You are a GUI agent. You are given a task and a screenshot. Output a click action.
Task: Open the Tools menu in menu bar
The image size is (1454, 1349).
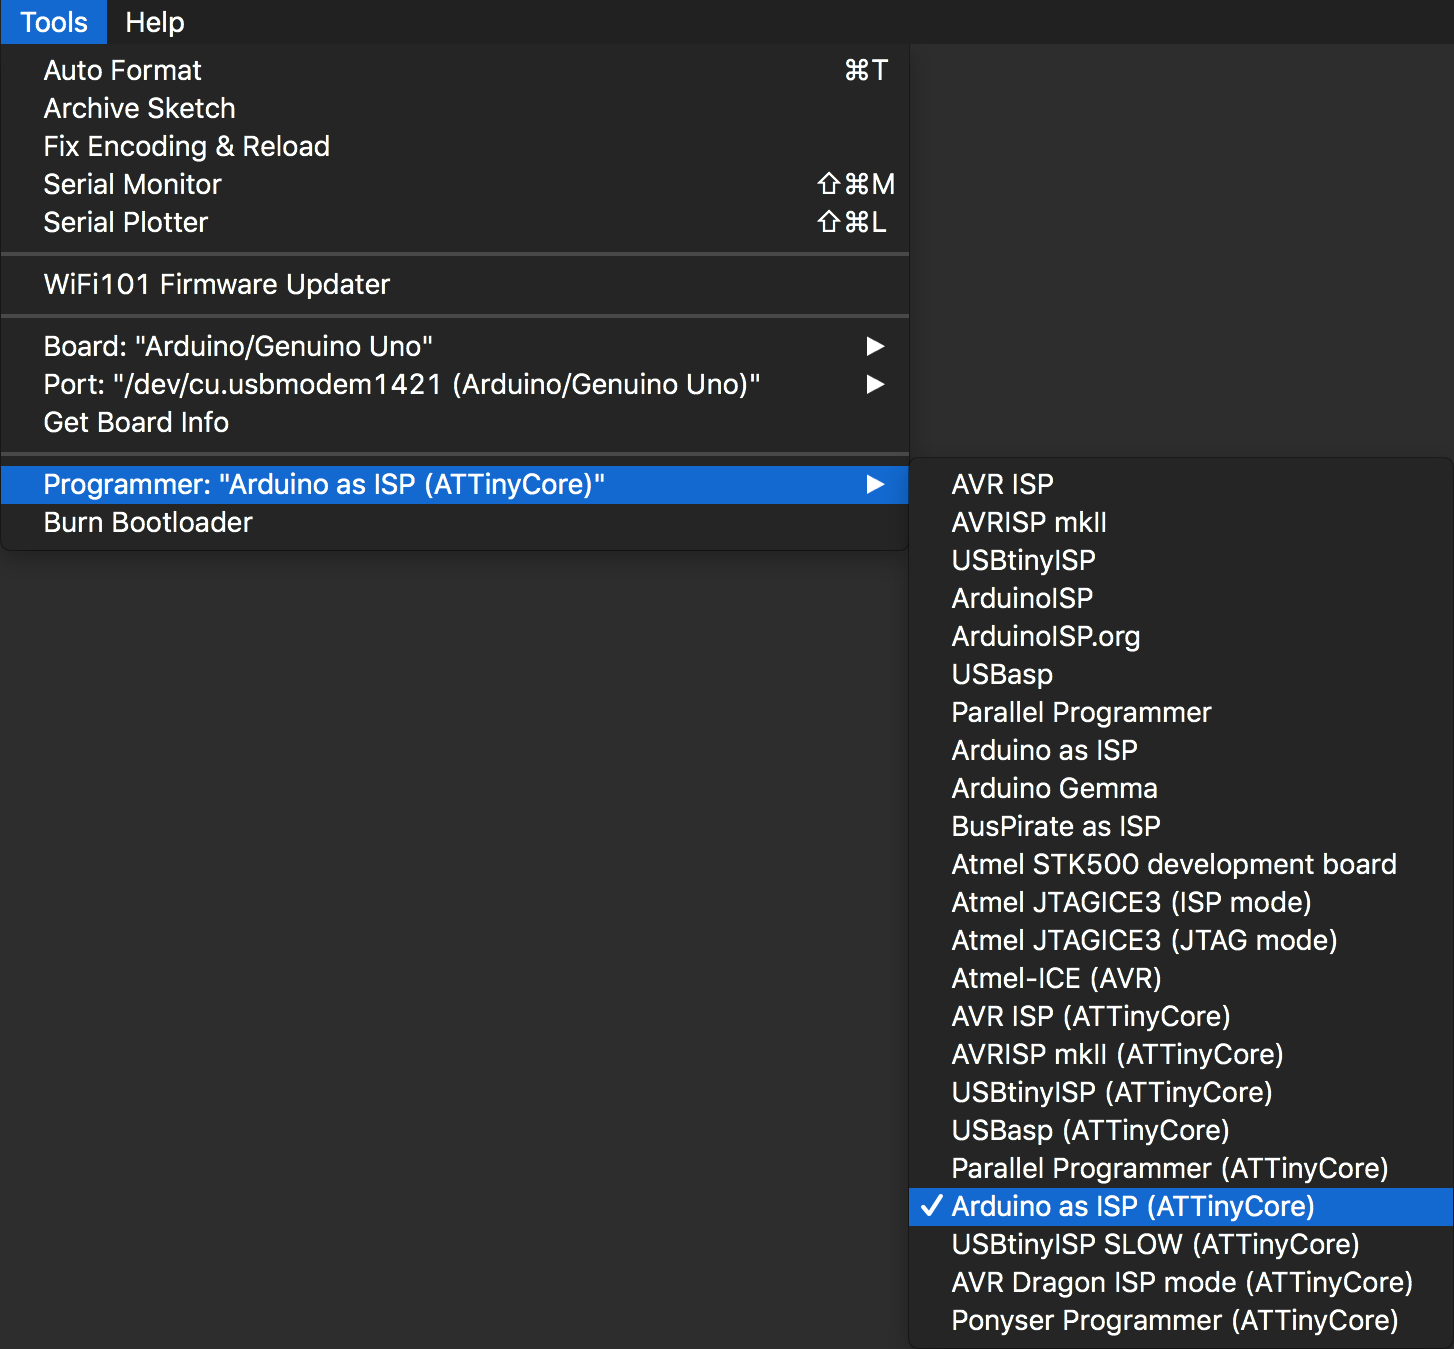point(54,22)
